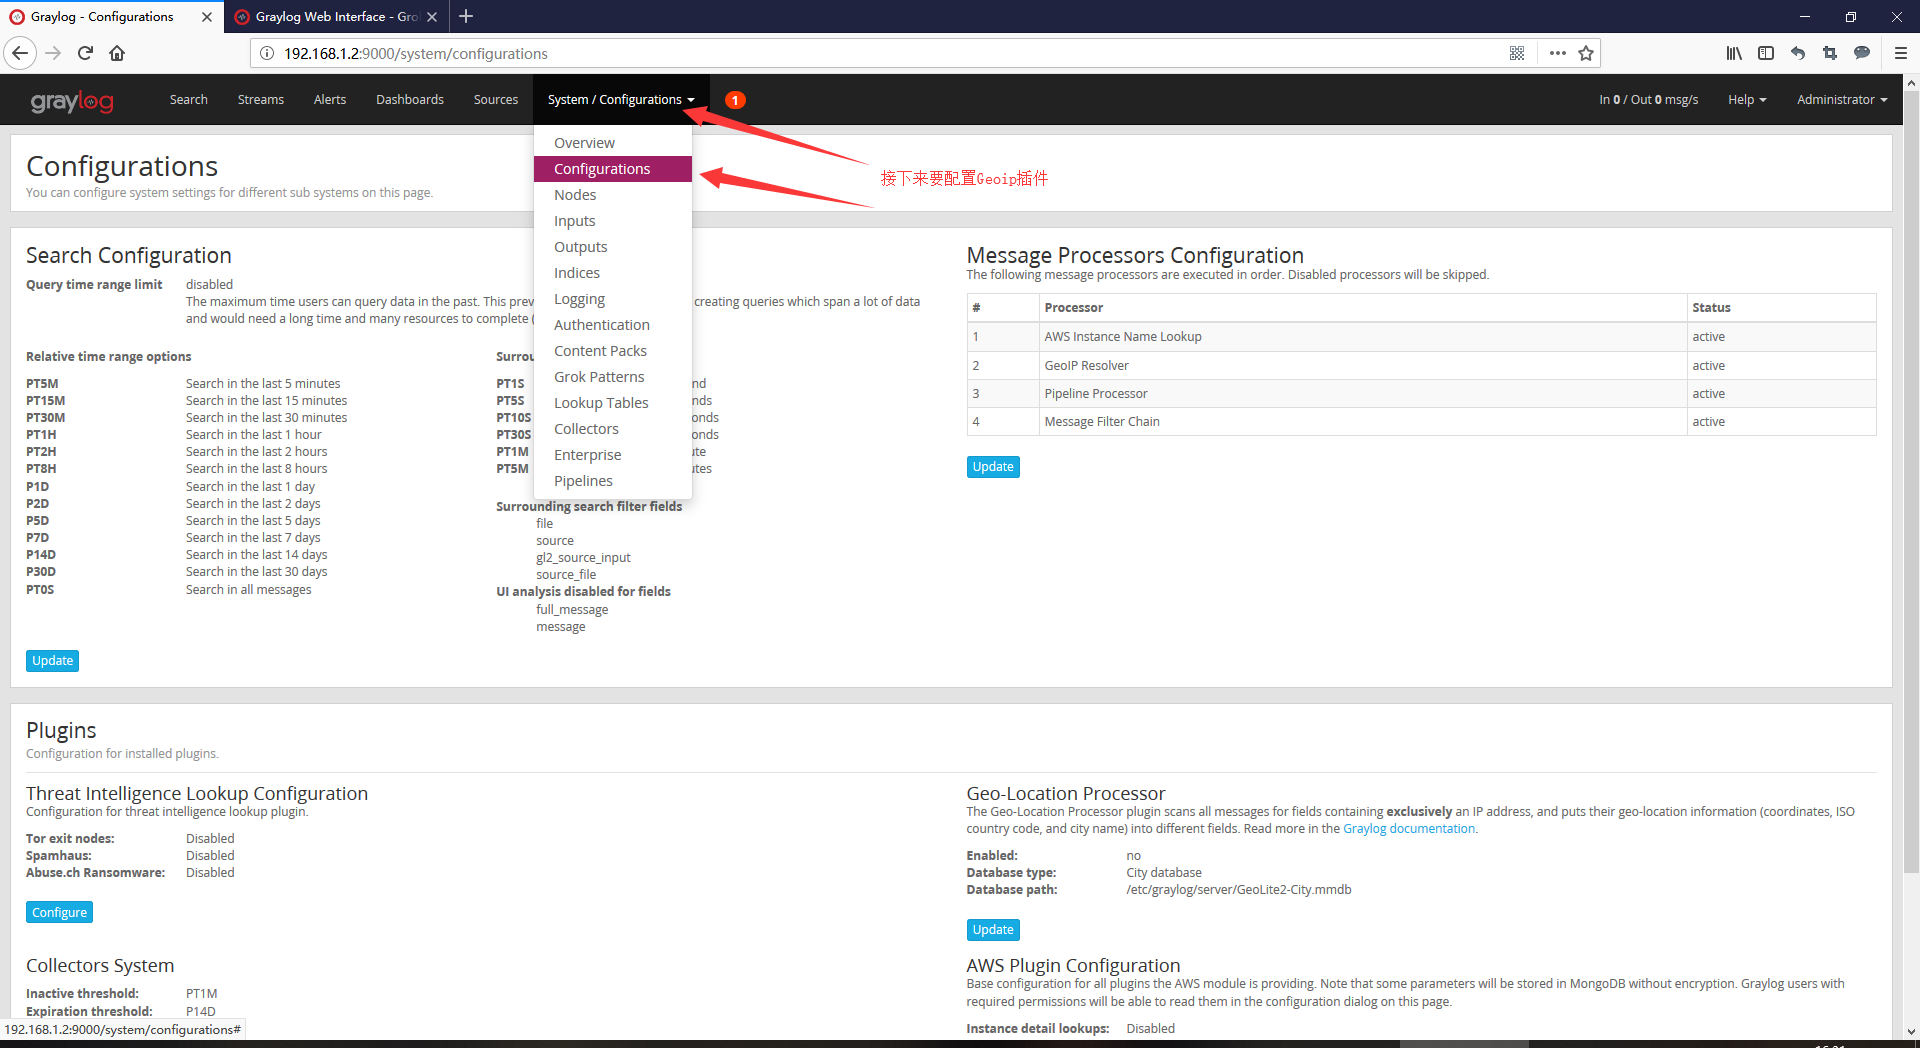Image resolution: width=1920 pixels, height=1048 pixels.
Task: Click the browser forward arrow
Action: tap(53, 53)
